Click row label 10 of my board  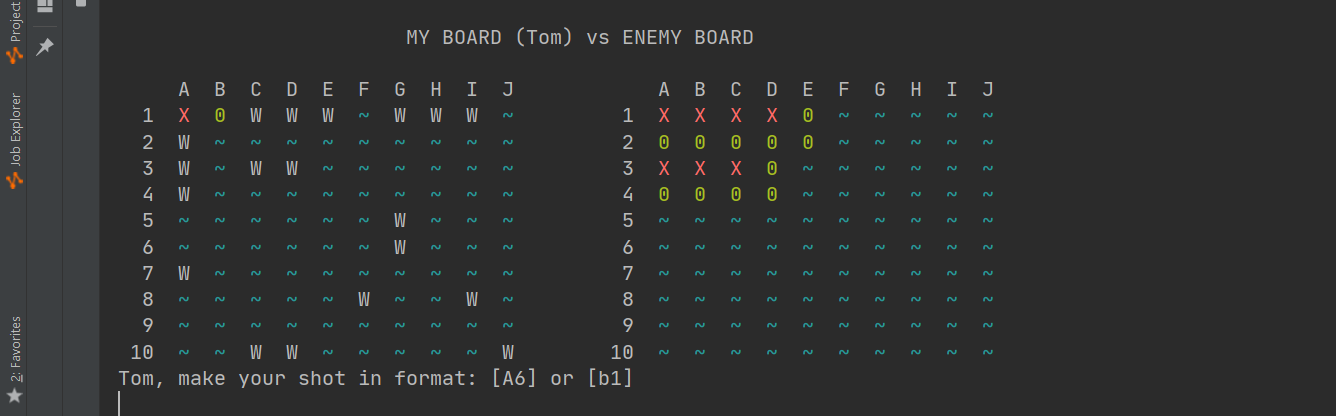tap(142, 352)
